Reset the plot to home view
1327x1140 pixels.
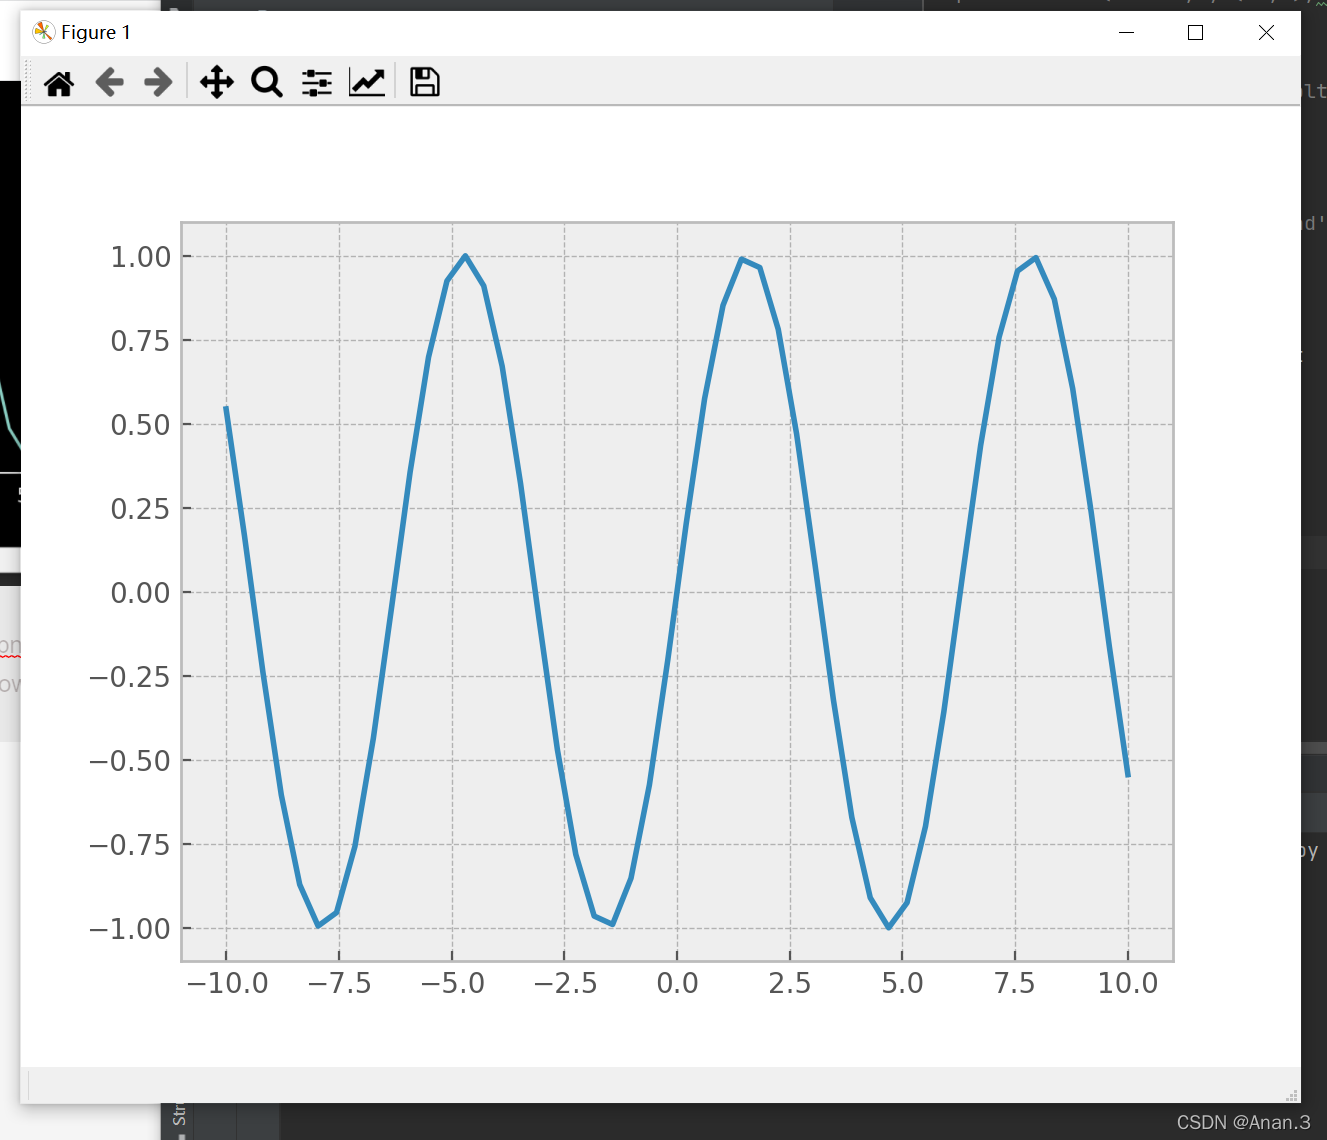tap(59, 83)
